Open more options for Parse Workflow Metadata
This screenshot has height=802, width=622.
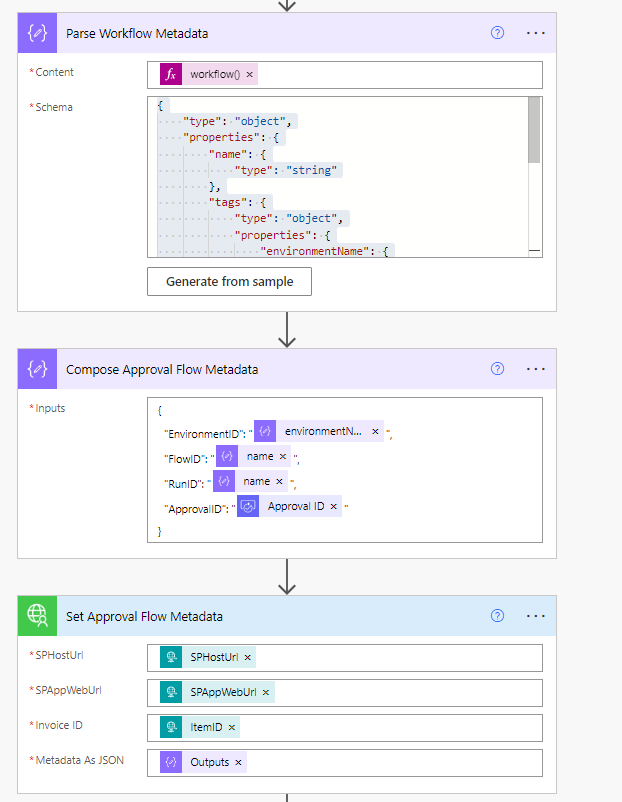click(536, 33)
